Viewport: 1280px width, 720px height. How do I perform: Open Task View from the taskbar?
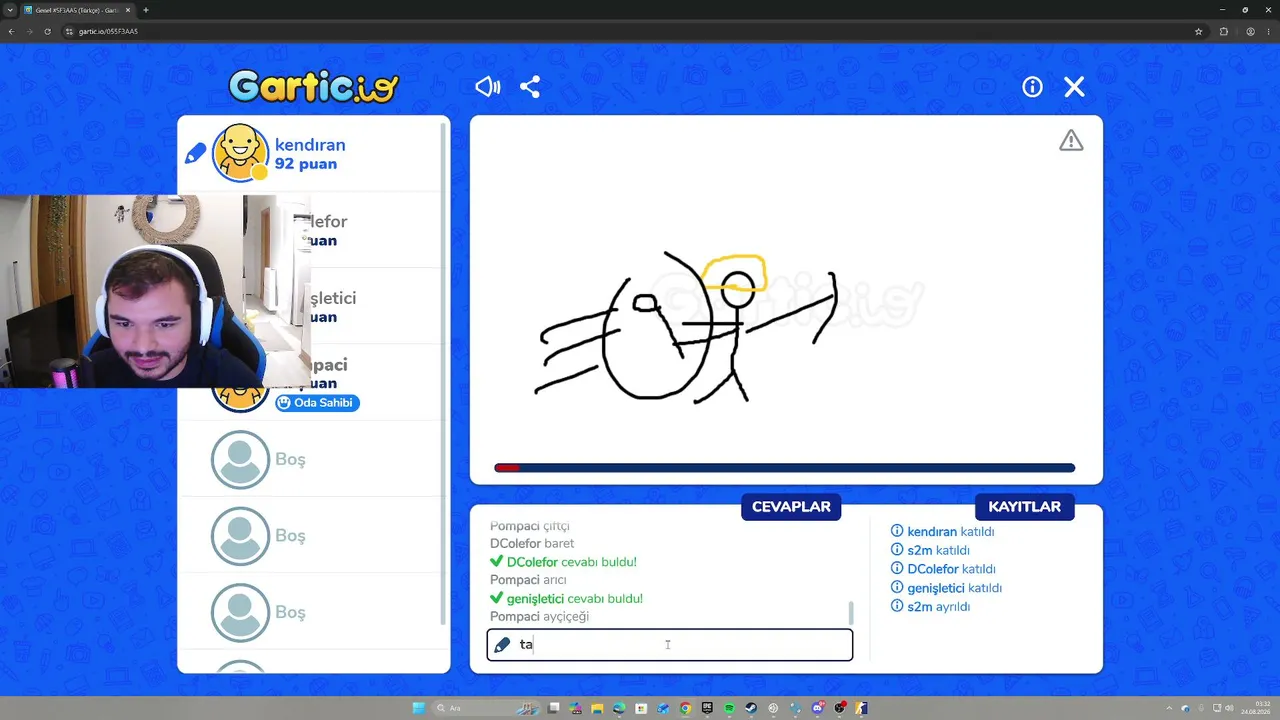click(x=553, y=708)
